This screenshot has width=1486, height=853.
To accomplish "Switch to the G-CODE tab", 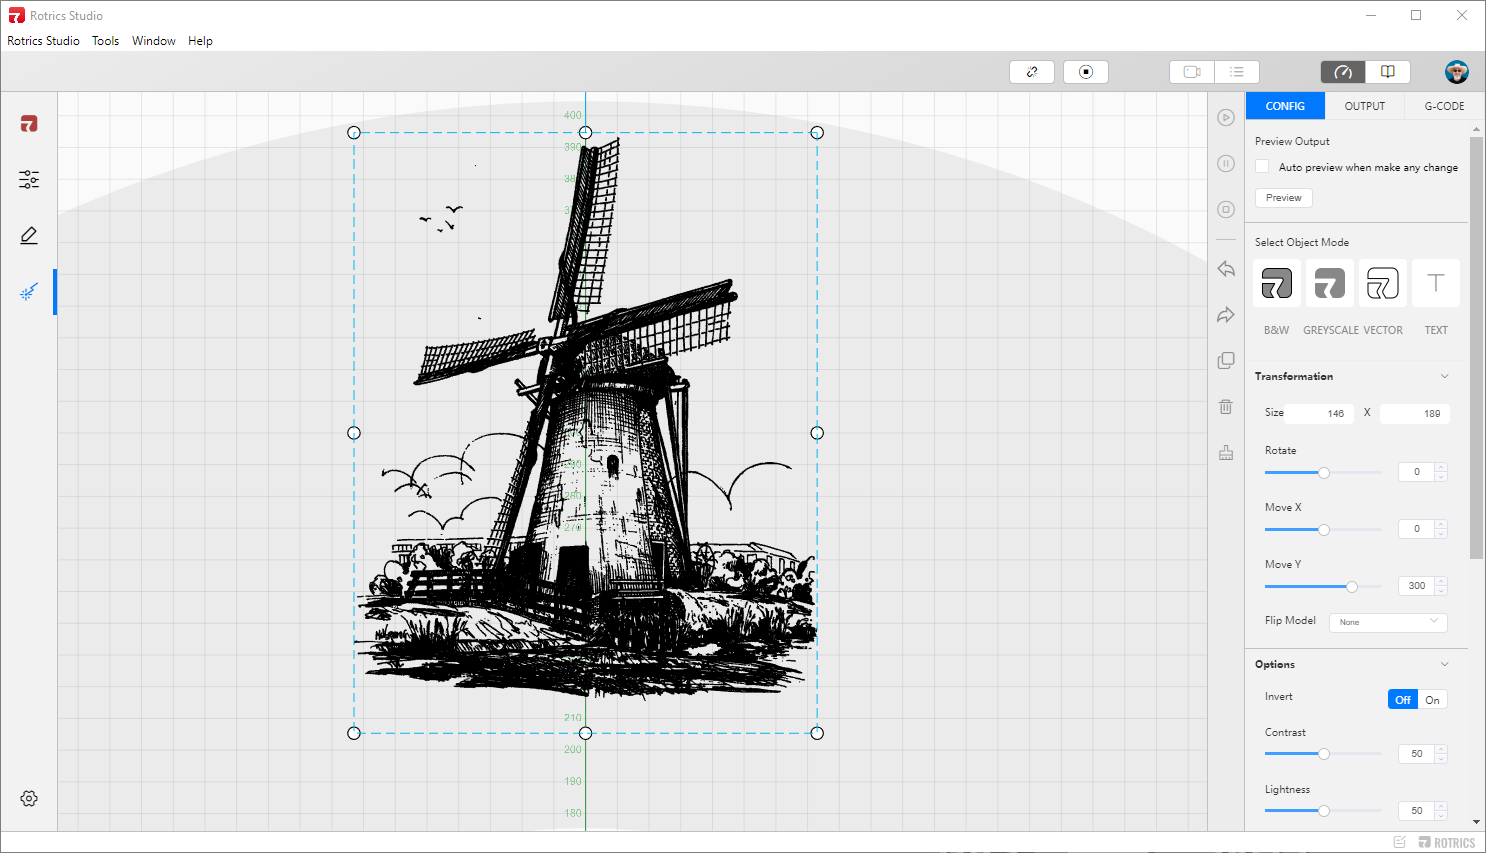I will 1444,106.
